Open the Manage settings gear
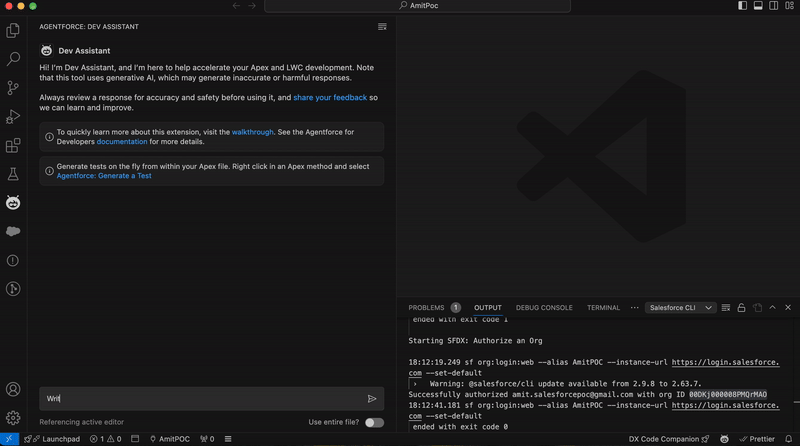Image resolution: width=800 pixels, height=446 pixels. [x=13, y=418]
